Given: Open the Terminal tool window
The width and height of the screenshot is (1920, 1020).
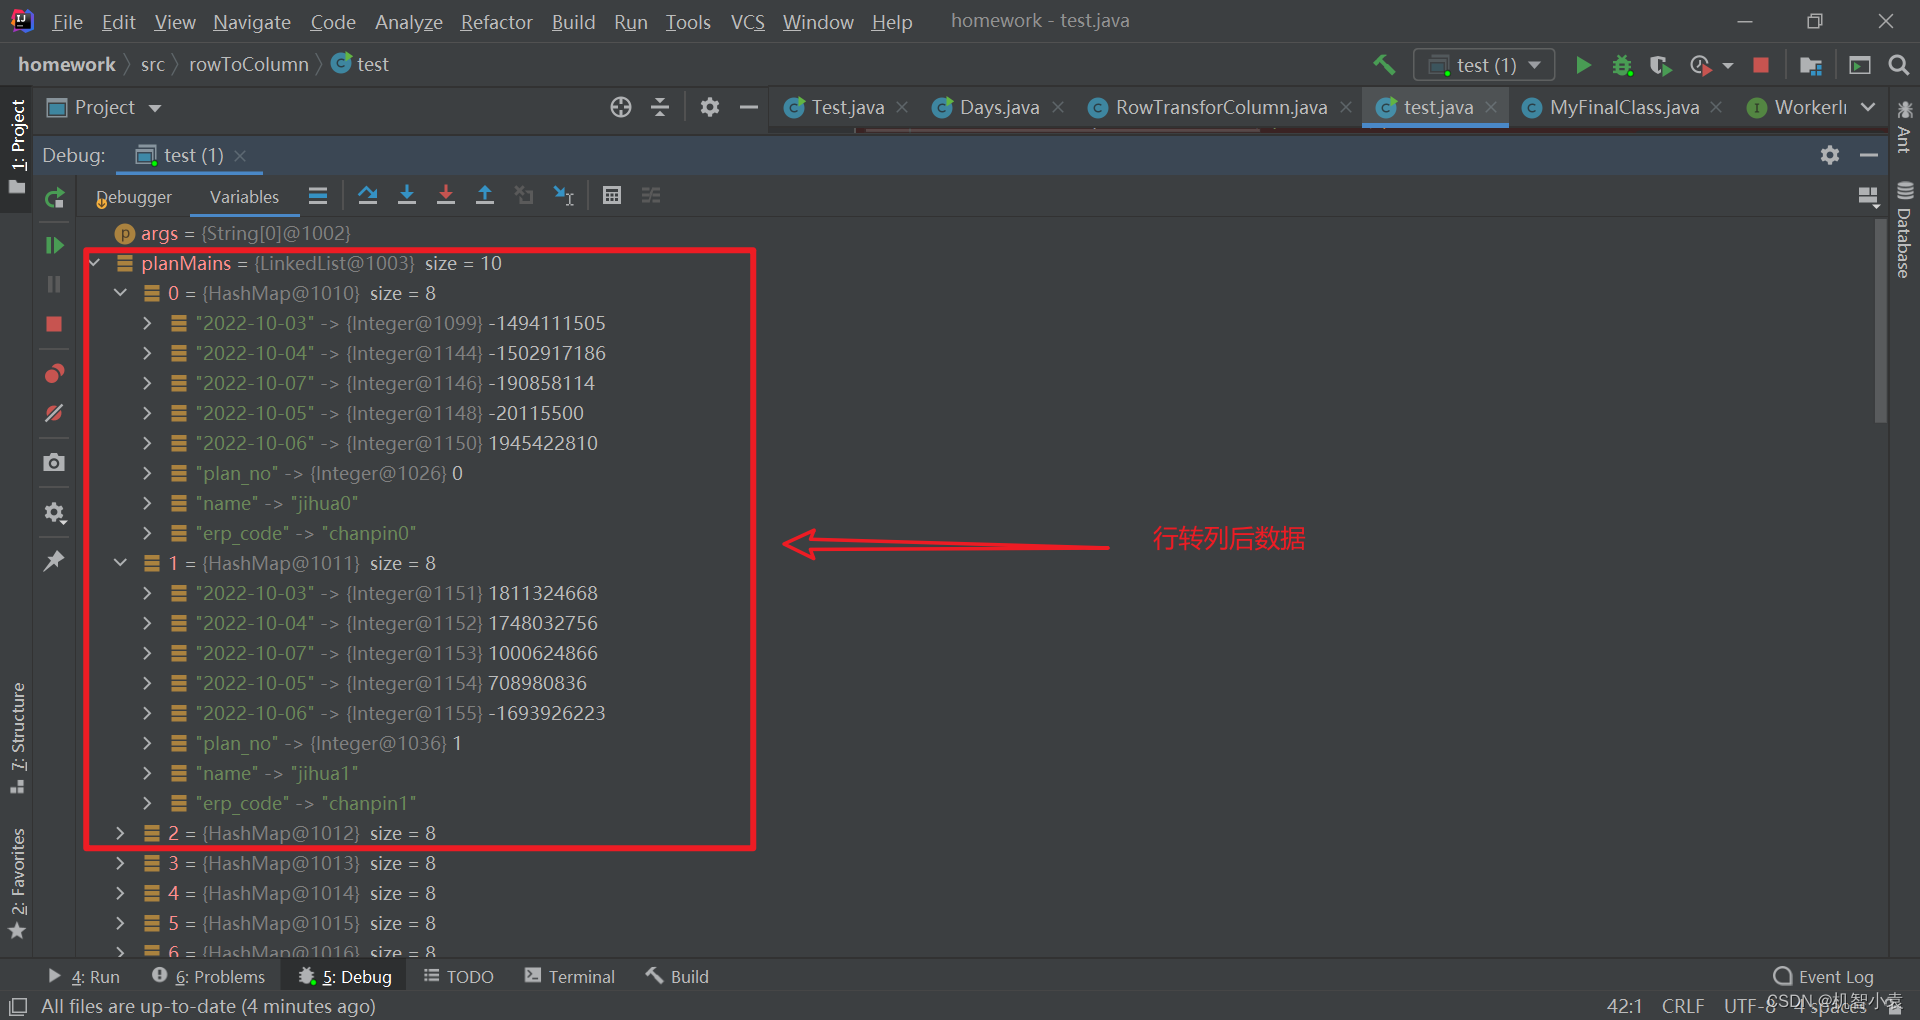Looking at the screenshot, I should (x=570, y=977).
